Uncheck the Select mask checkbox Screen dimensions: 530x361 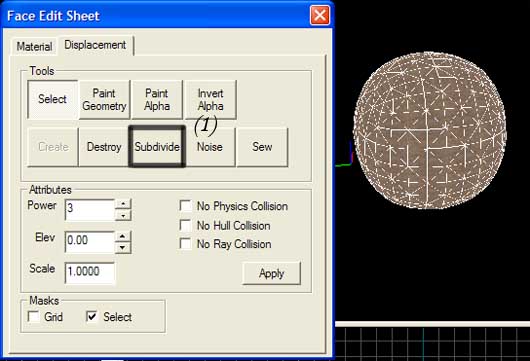(92, 317)
